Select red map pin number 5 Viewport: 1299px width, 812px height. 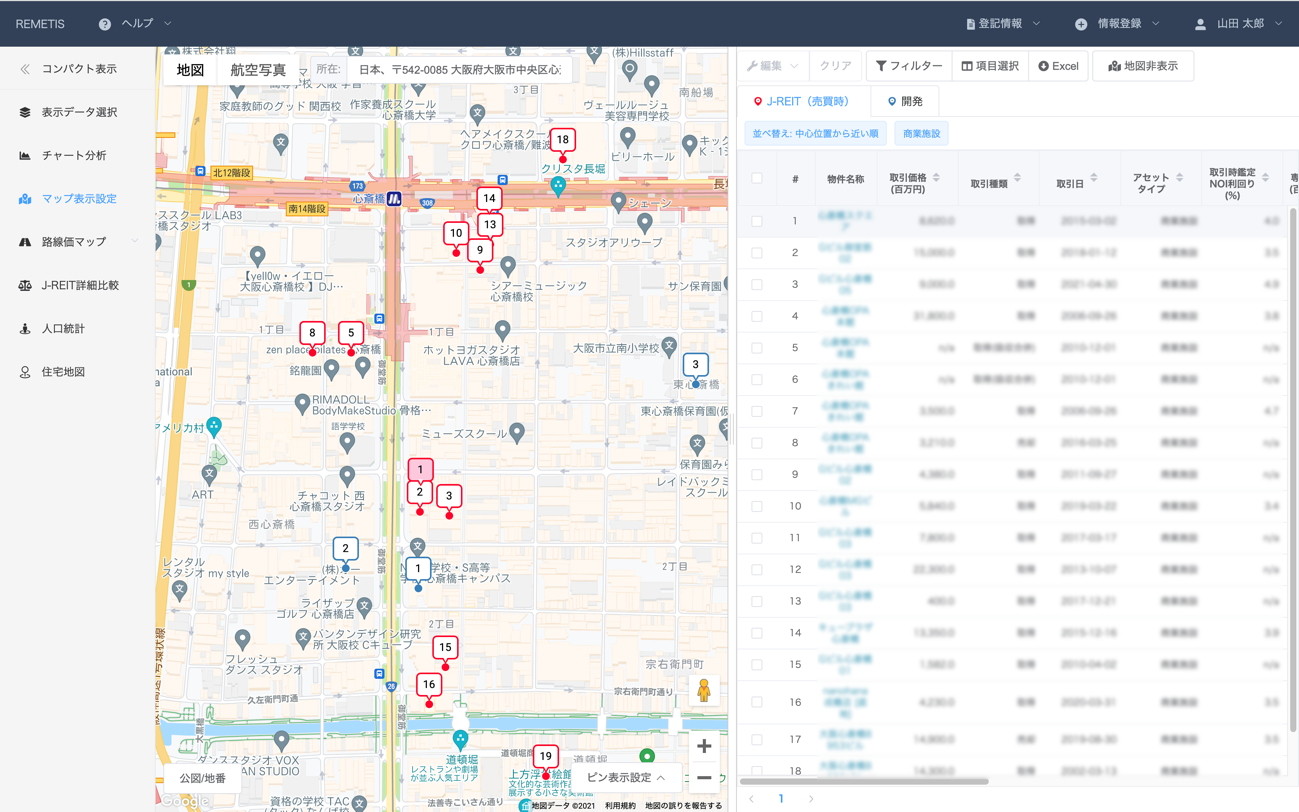[x=351, y=333]
